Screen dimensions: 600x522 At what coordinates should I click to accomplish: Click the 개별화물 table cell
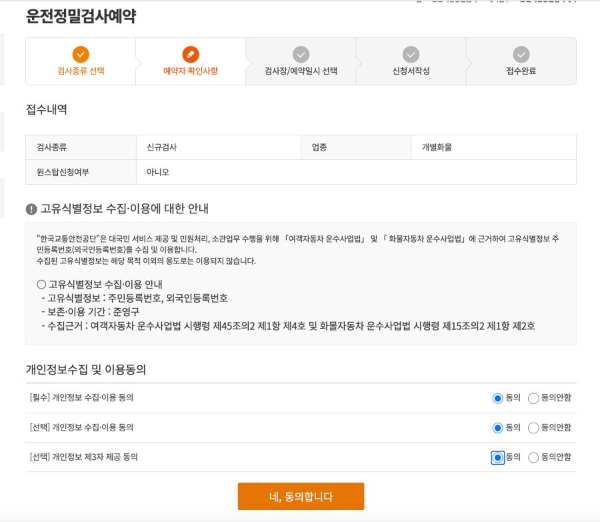494,147
